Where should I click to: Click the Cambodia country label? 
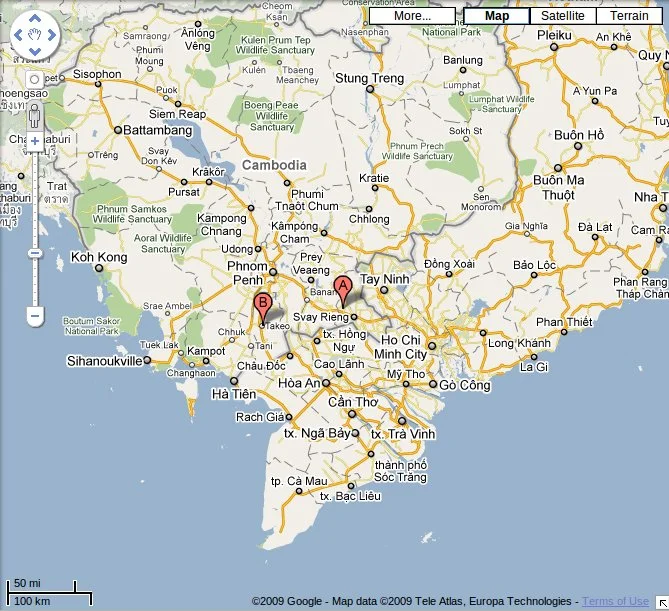click(x=274, y=165)
